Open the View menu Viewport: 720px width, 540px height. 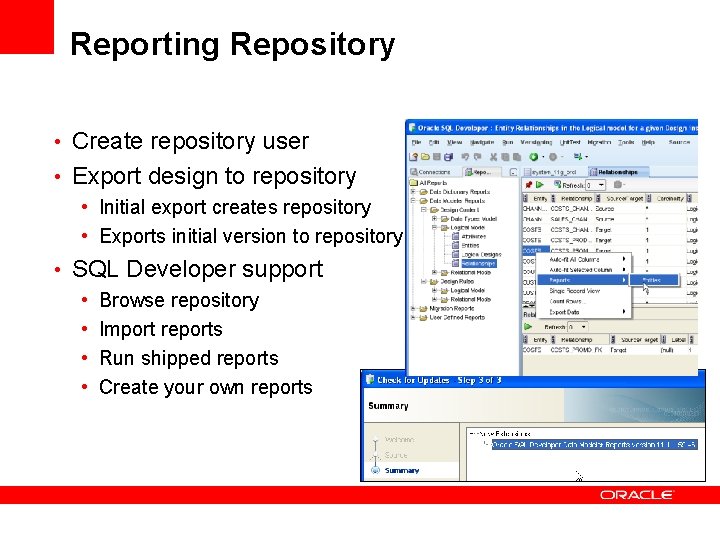455,142
